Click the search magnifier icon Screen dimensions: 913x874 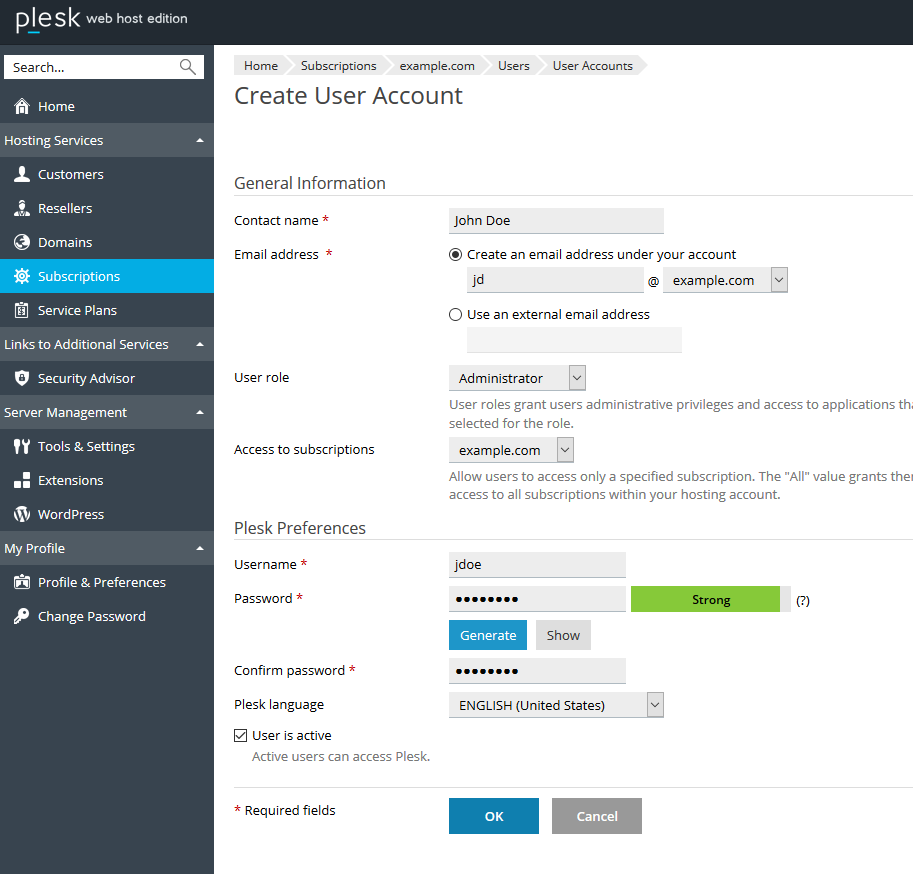(x=188, y=67)
